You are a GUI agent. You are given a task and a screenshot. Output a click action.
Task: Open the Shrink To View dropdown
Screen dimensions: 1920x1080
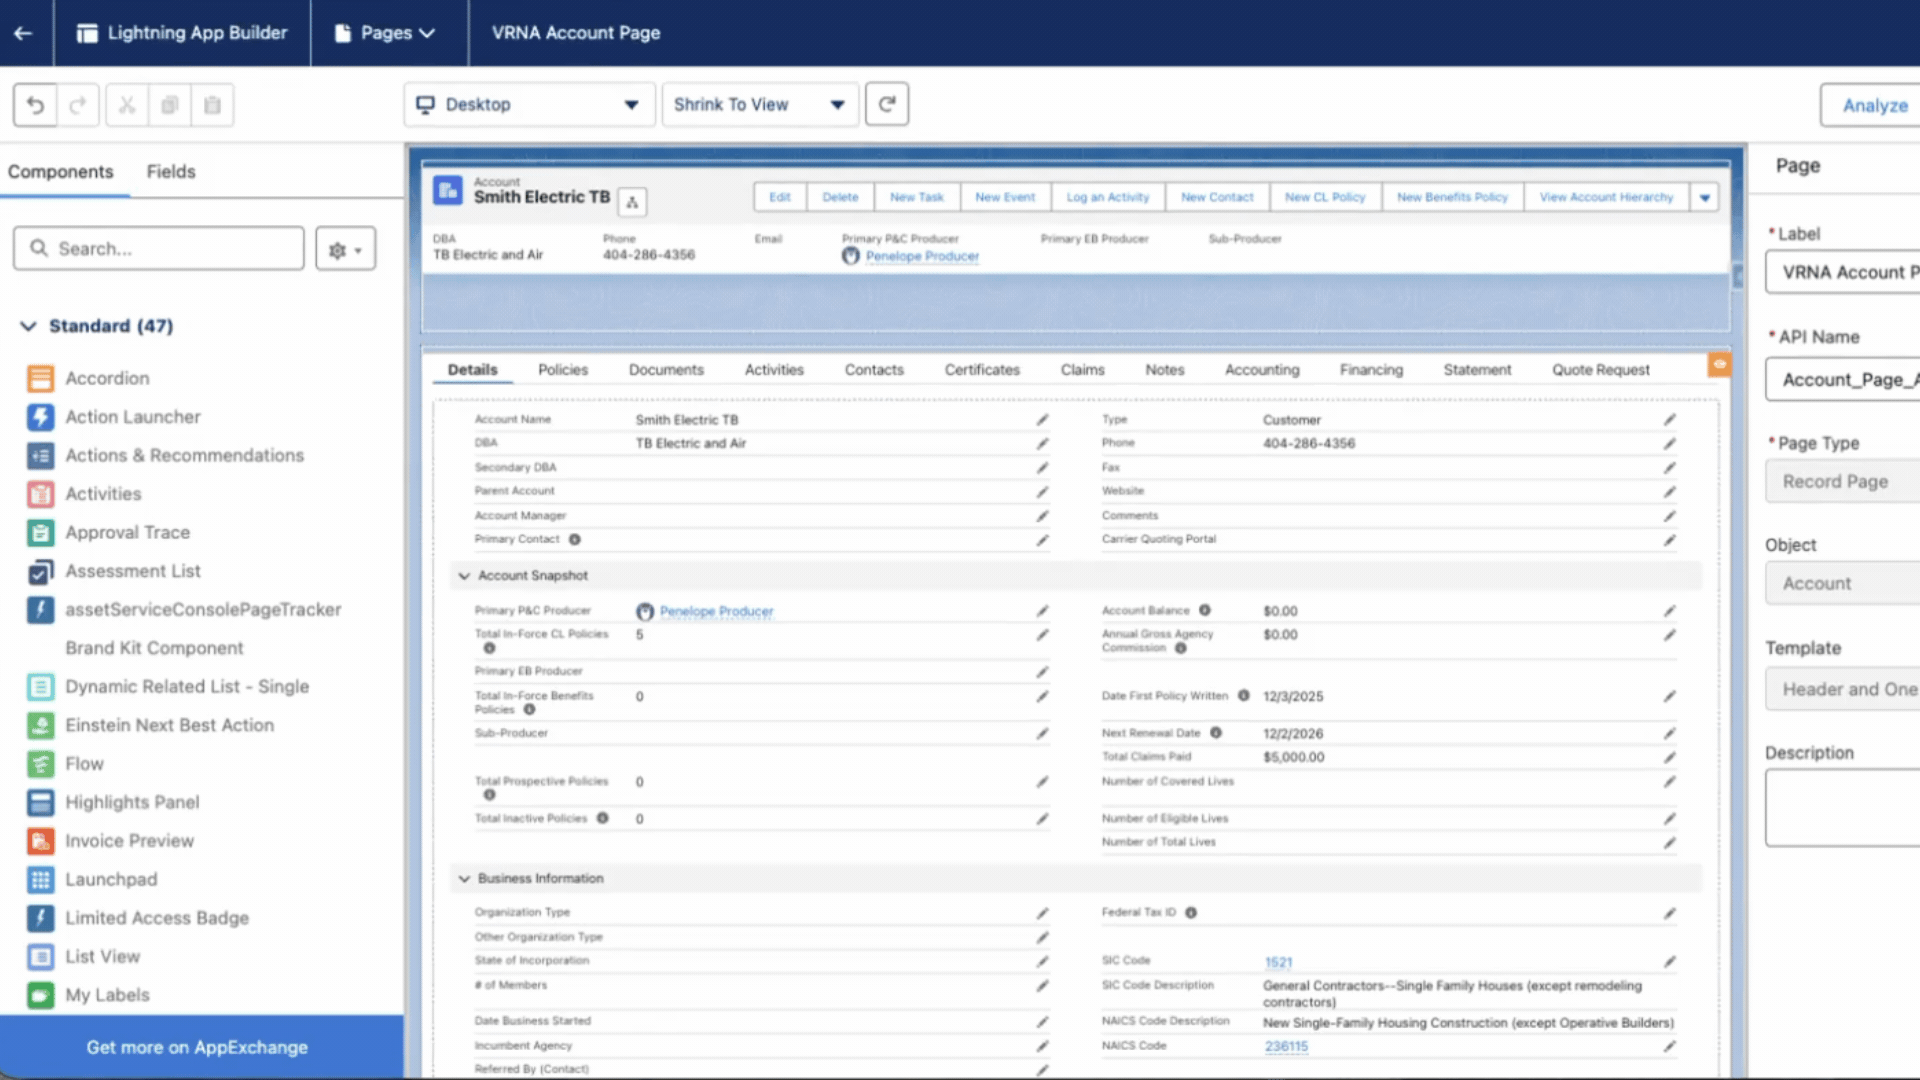pyautogui.click(x=760, y=104)
